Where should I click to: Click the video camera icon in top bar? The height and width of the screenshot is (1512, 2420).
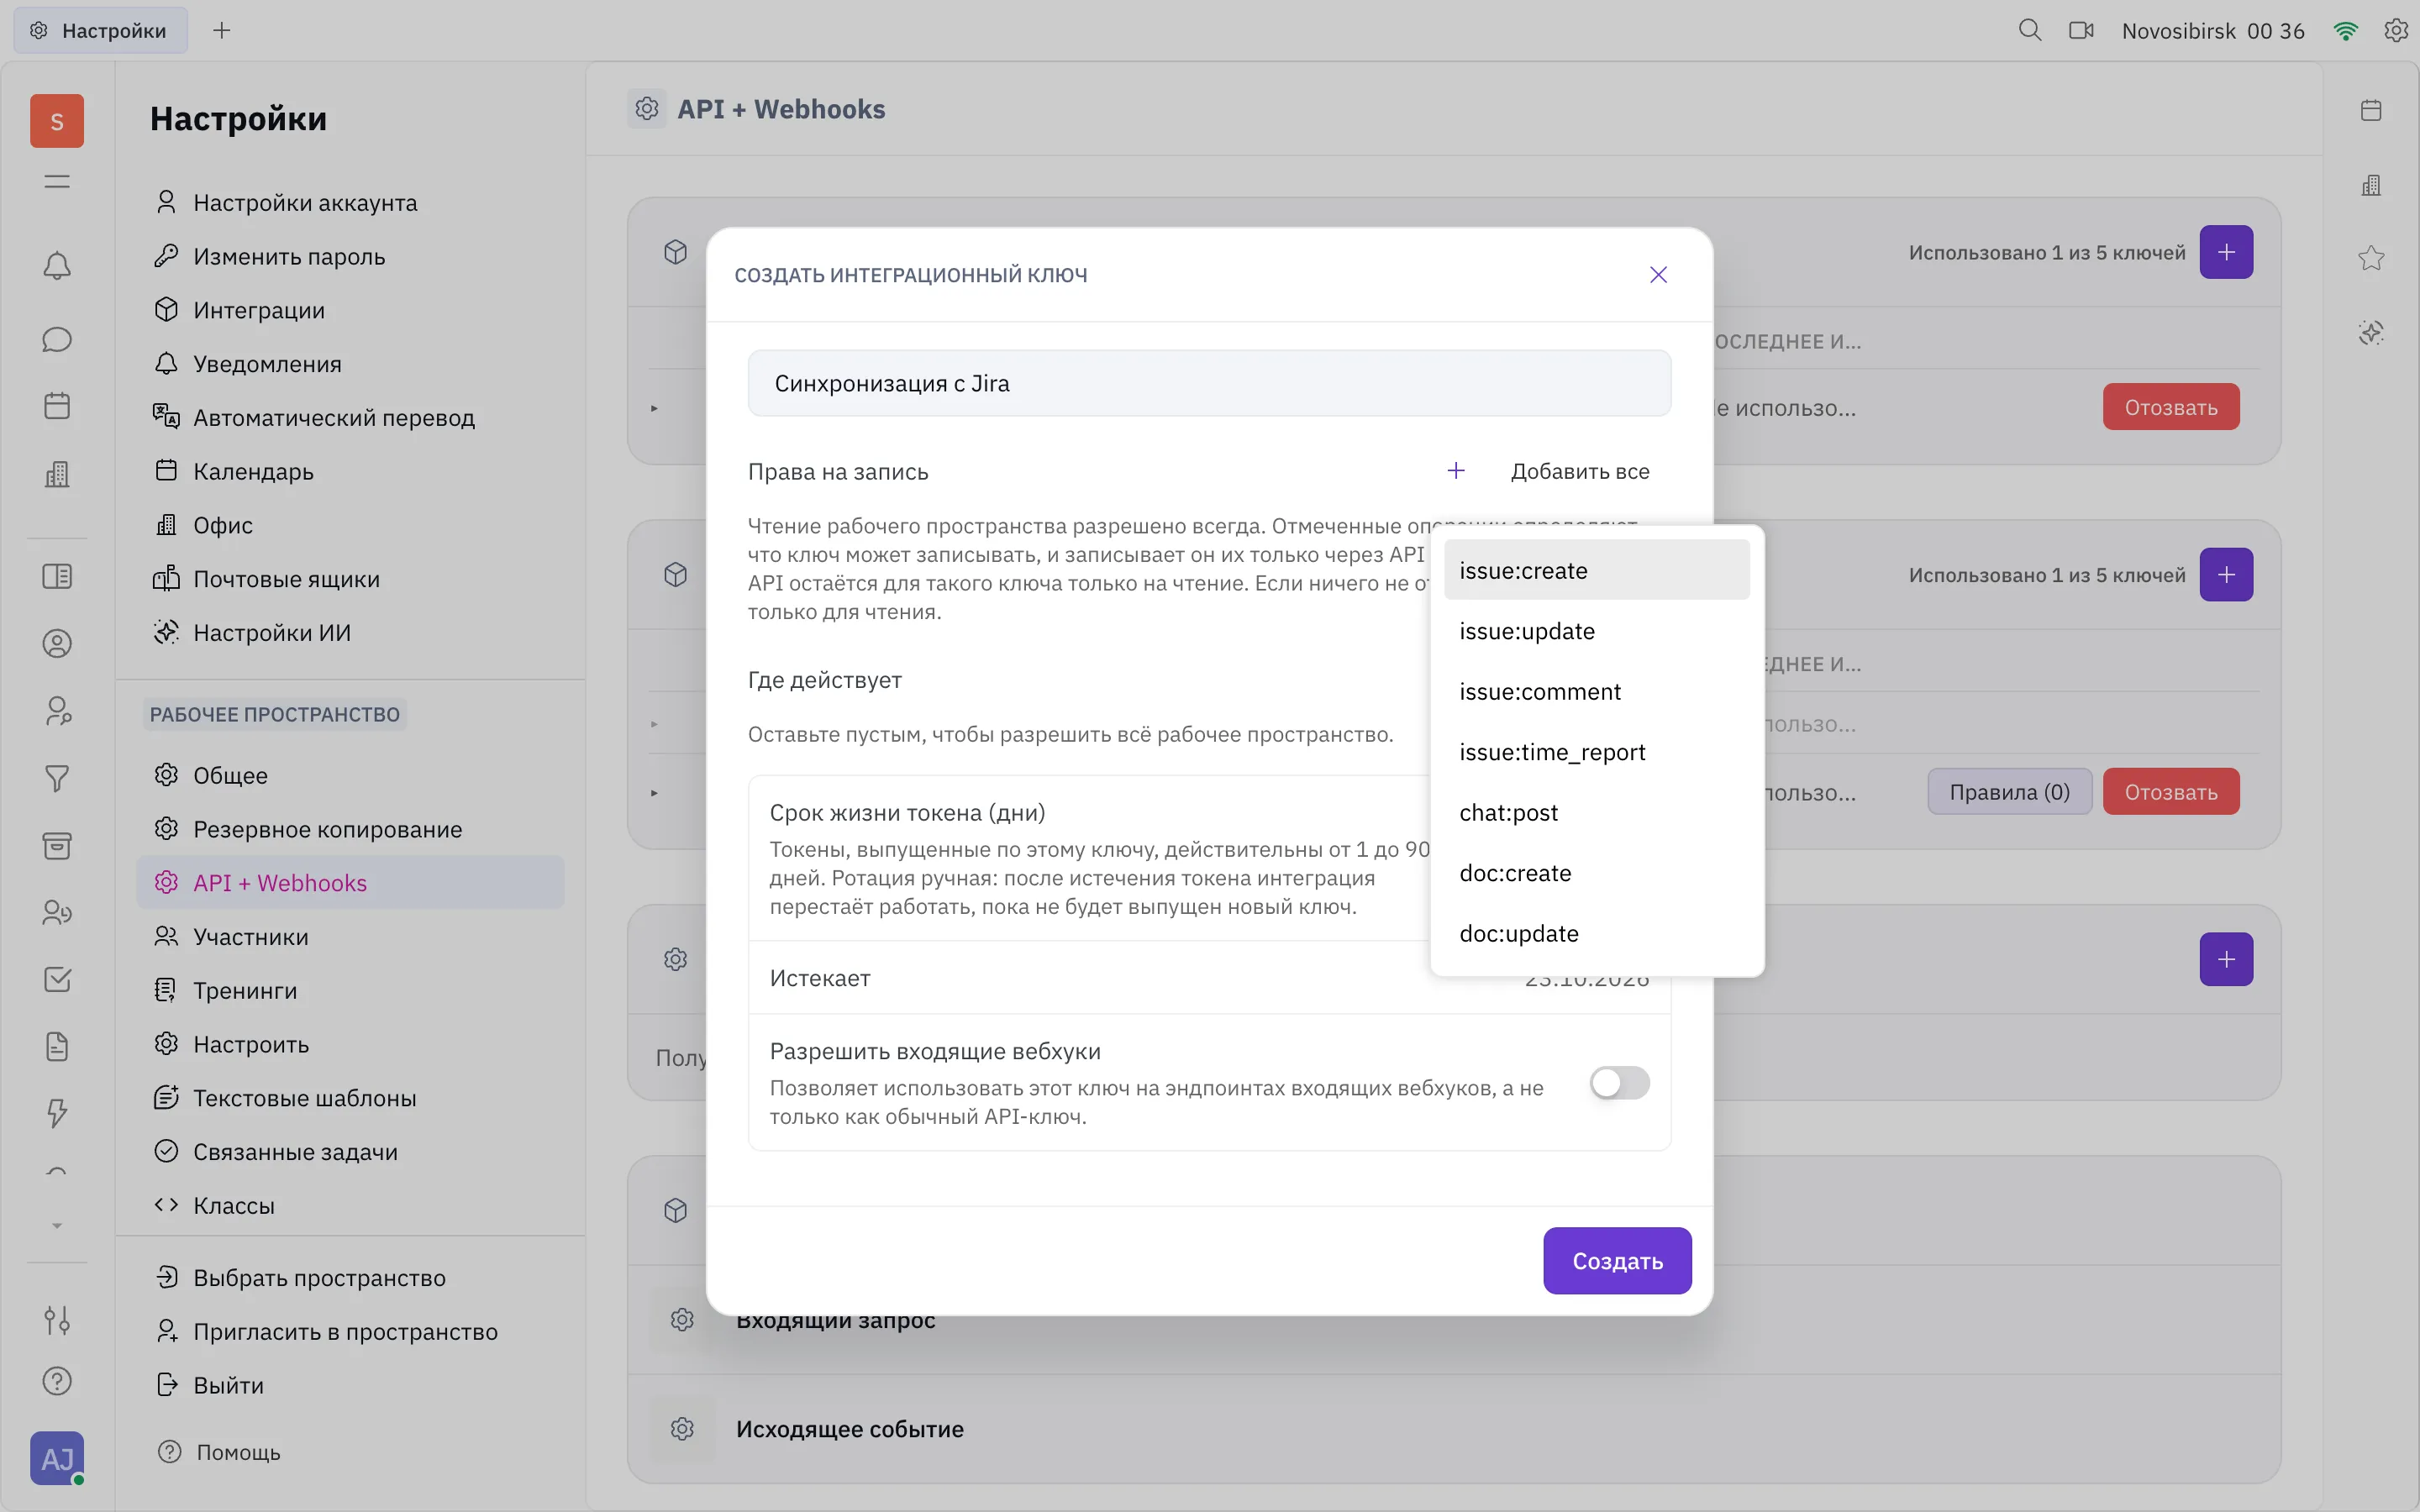(2081, 30)
